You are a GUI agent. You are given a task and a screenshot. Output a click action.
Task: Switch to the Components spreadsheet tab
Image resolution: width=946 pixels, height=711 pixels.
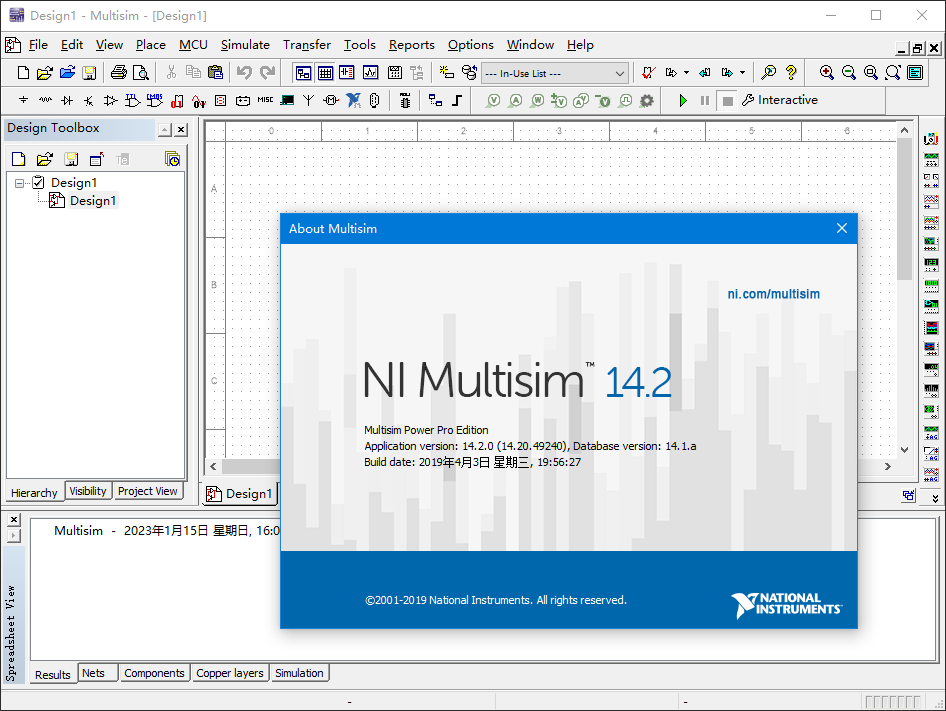154,673
